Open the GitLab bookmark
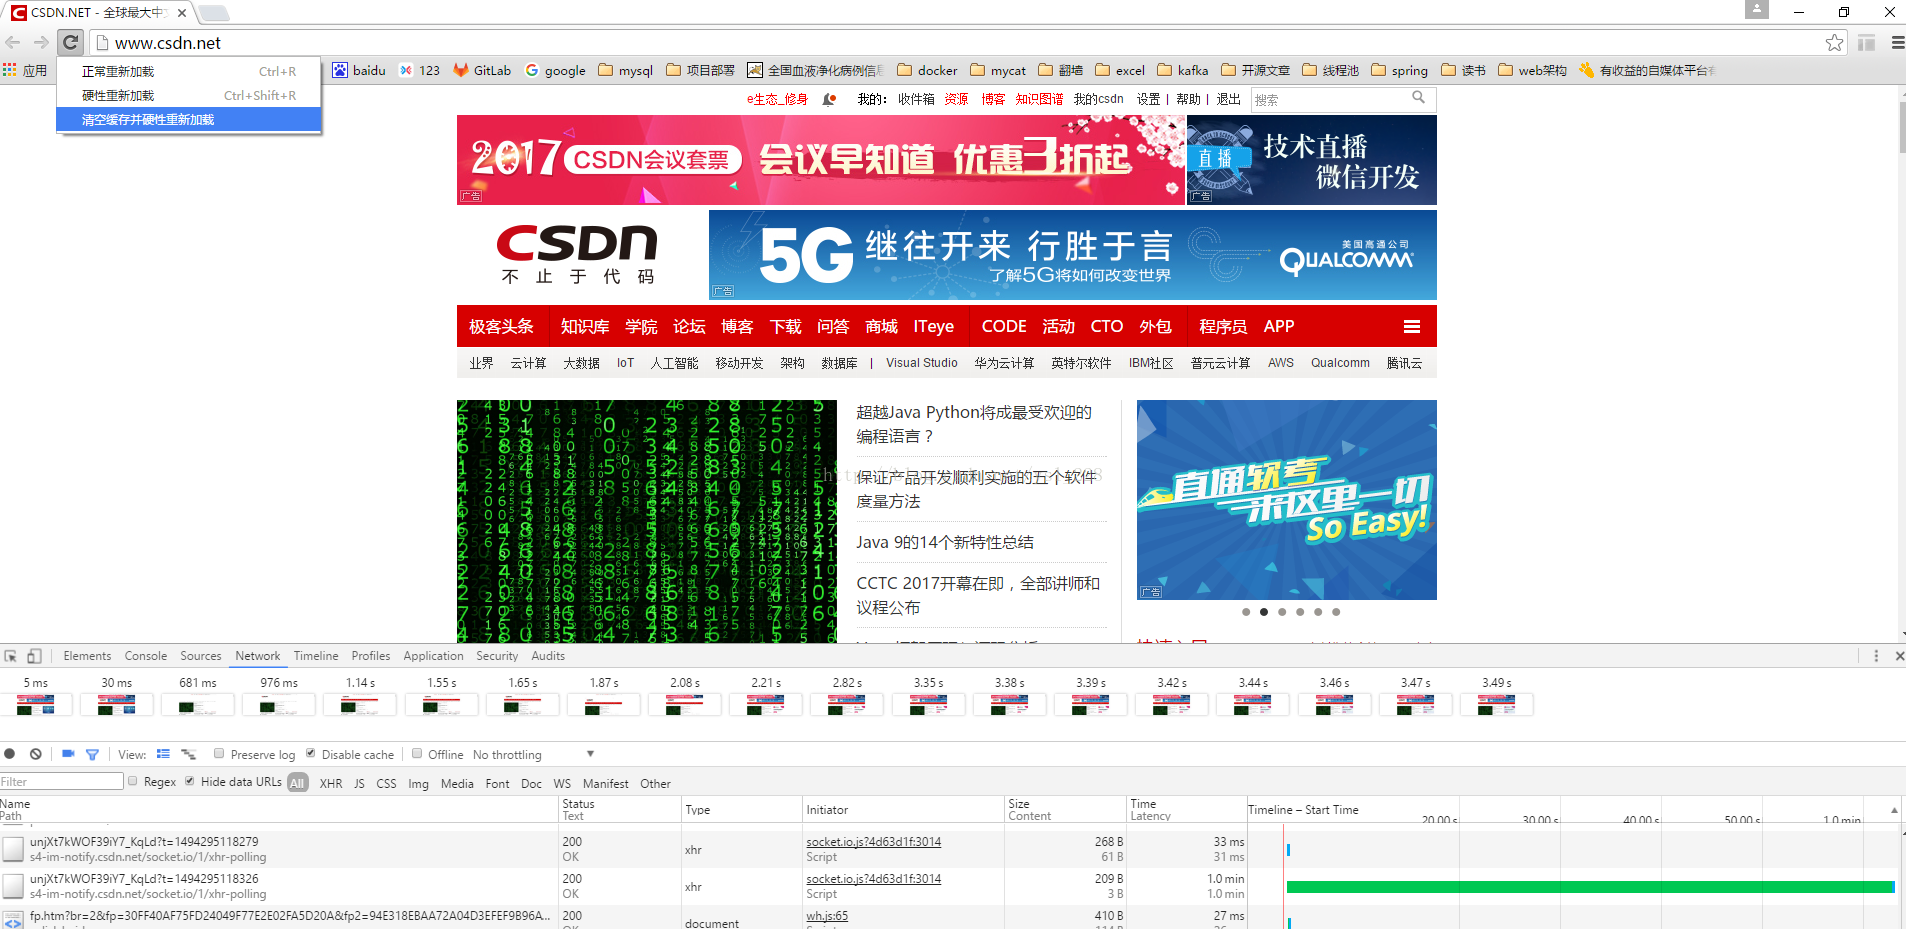1906x929 pixels. click(482, 70)
